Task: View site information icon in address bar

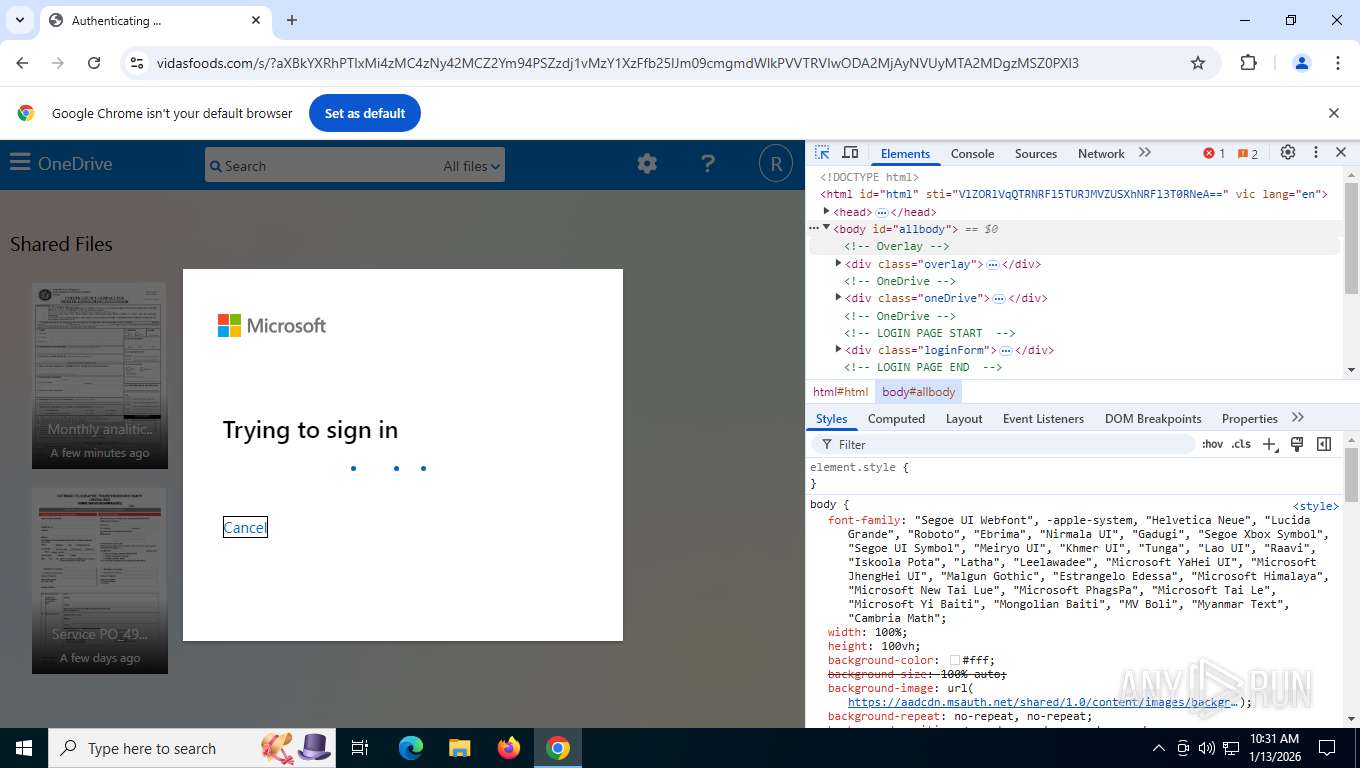Action: pos(138,63)
